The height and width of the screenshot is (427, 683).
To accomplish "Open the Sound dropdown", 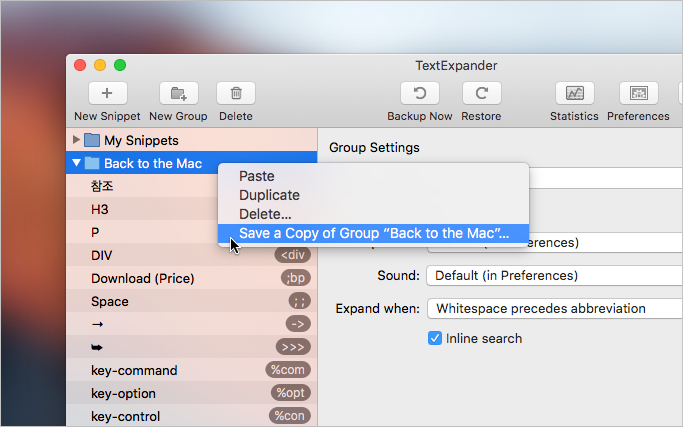I will [555, 275].
